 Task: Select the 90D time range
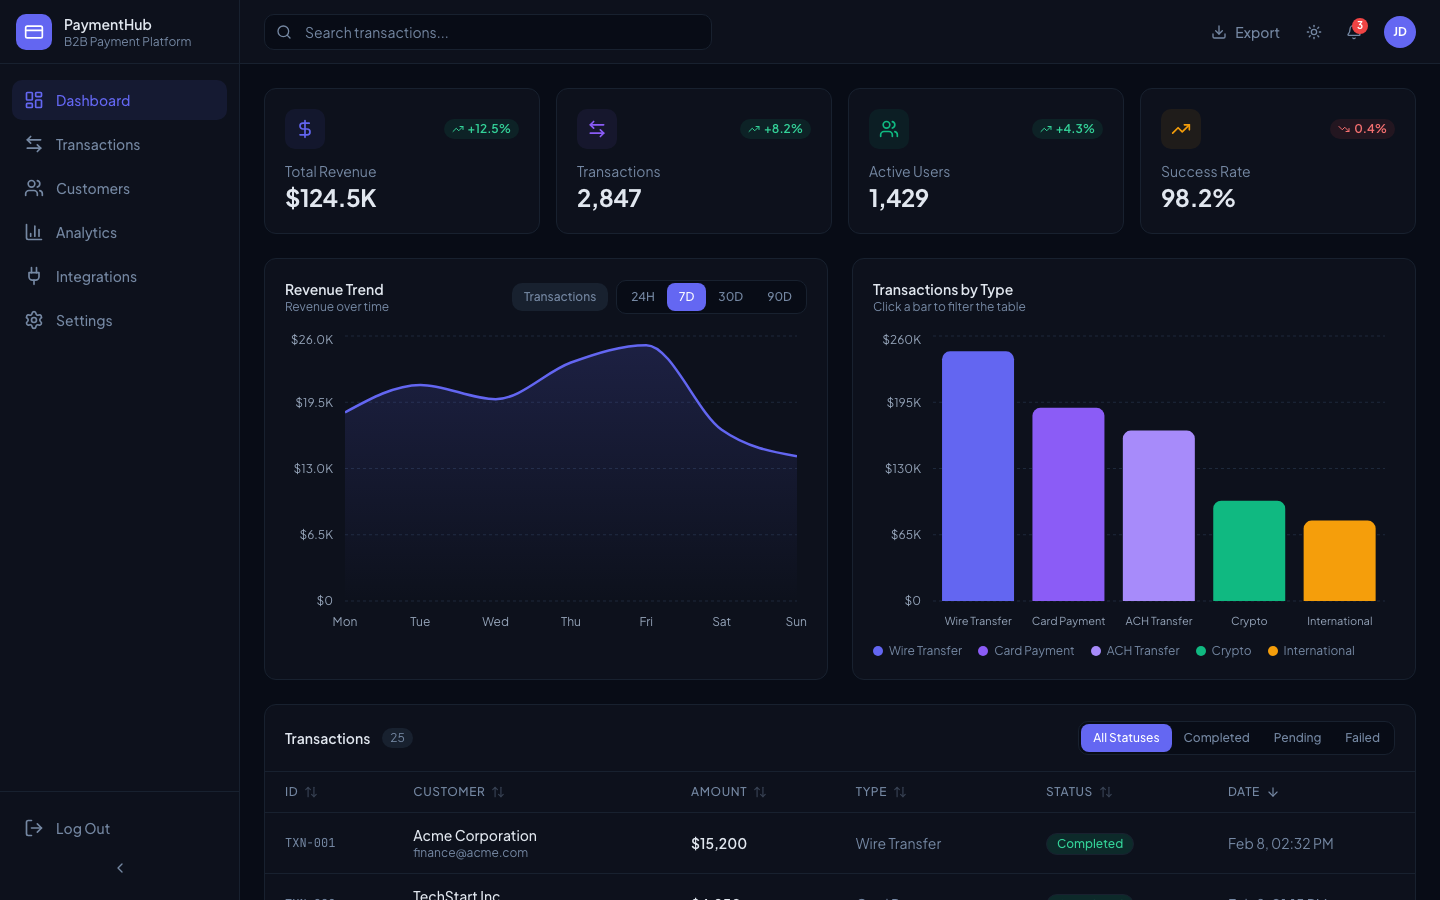[779, 297]
